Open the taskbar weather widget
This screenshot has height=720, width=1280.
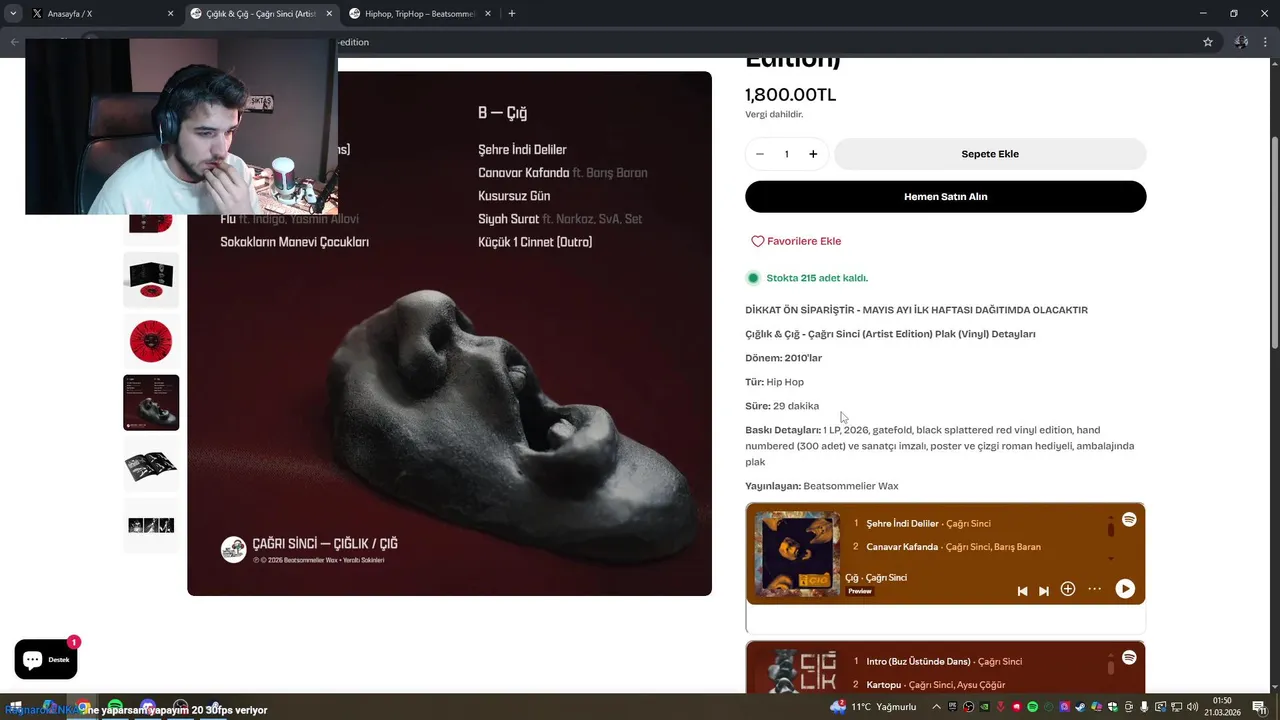click(873, 707)
